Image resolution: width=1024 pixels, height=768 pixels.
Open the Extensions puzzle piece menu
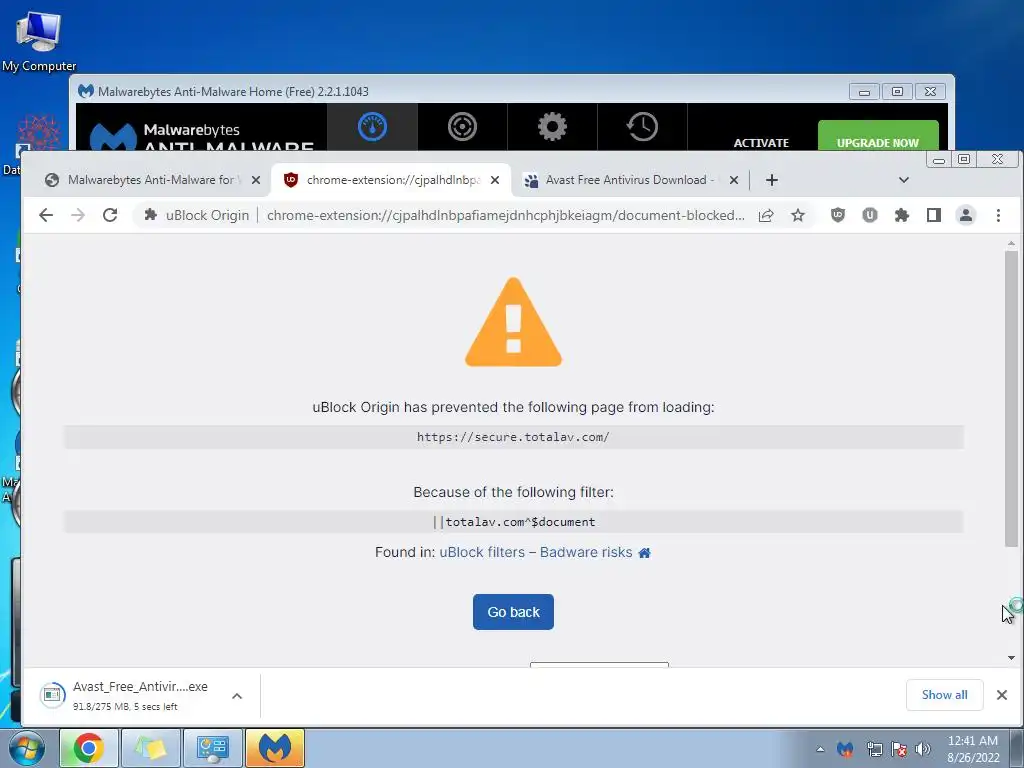pos(902,215)
